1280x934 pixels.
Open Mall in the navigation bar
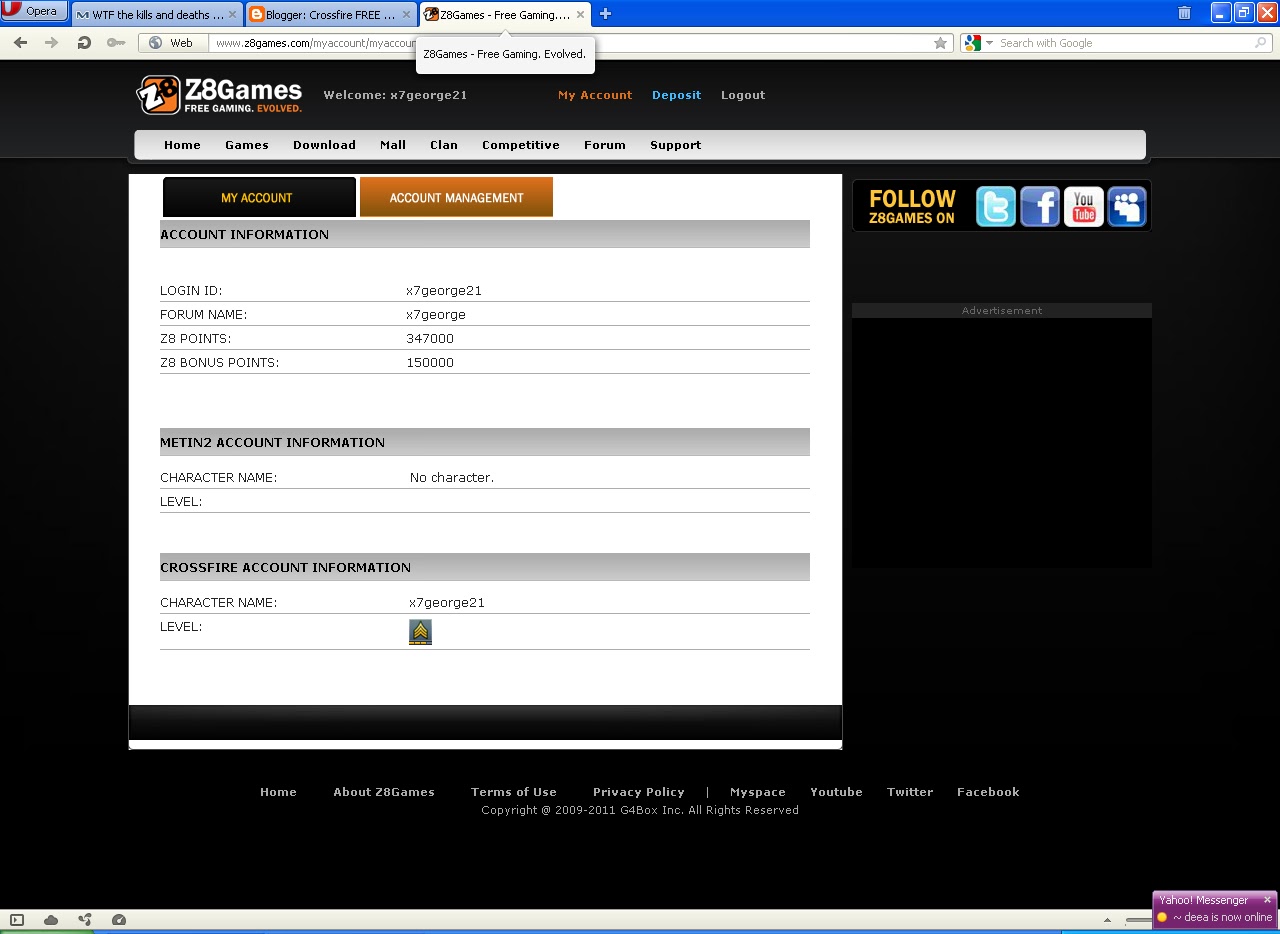click(x=393, y=145)
